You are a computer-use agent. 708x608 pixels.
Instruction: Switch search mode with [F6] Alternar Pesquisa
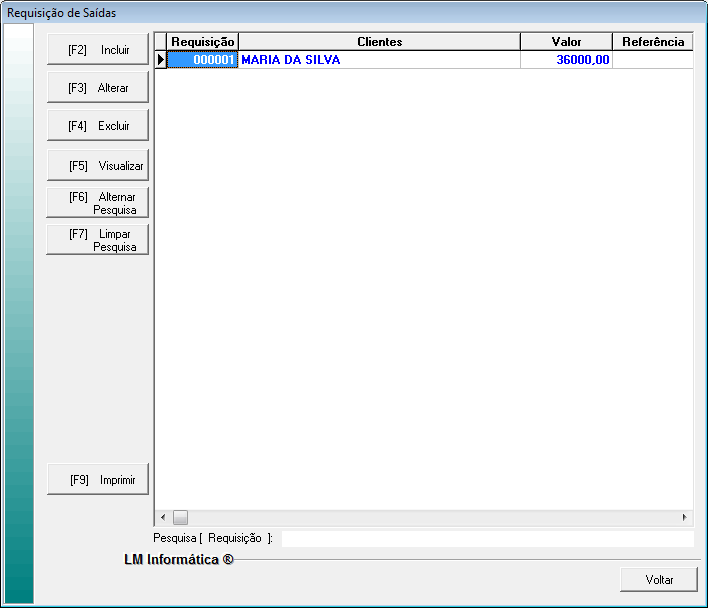(97, 203)
